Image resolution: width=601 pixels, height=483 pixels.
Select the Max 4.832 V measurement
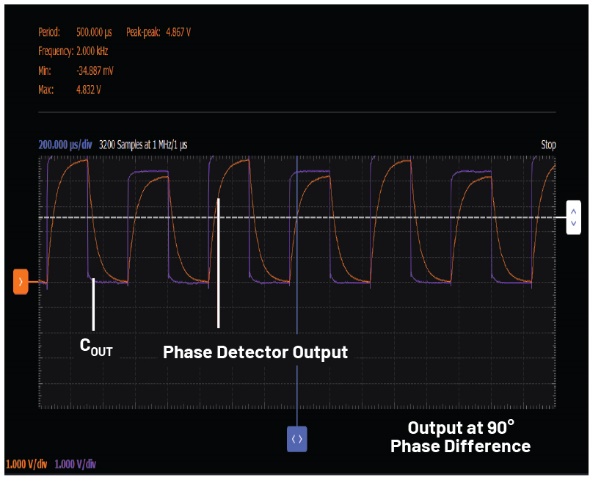[73, 90]
